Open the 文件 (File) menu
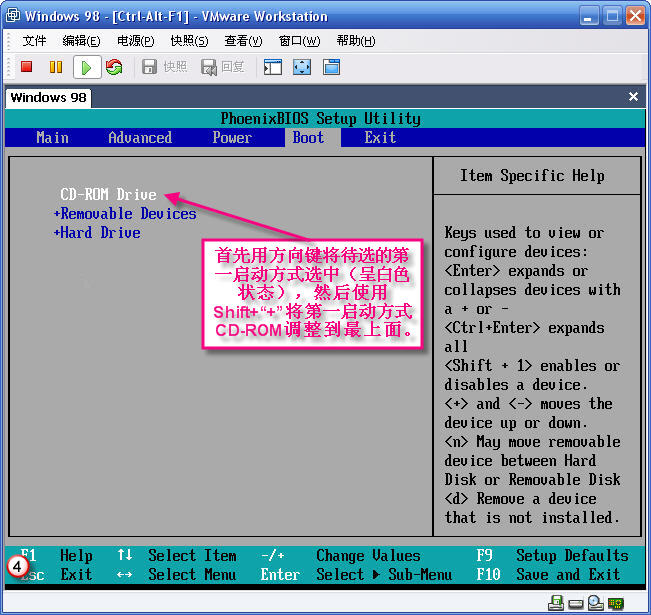The image size is (651, 615). [34, 41]
